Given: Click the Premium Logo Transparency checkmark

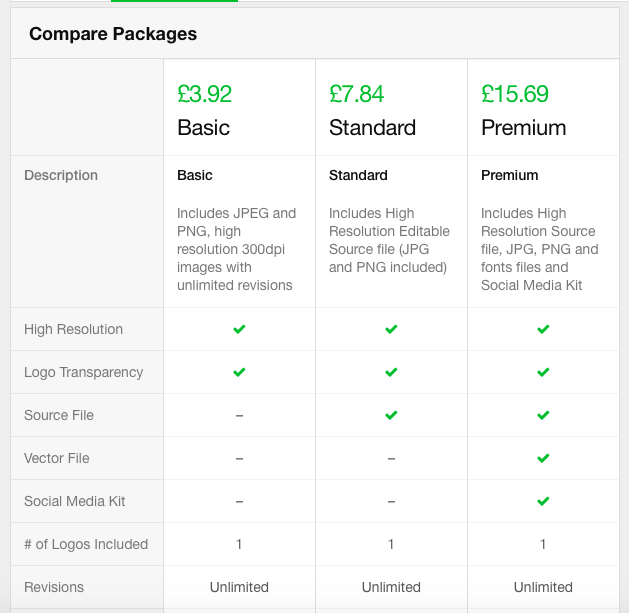Looking at the screenshot, I should tap(543, 372).
